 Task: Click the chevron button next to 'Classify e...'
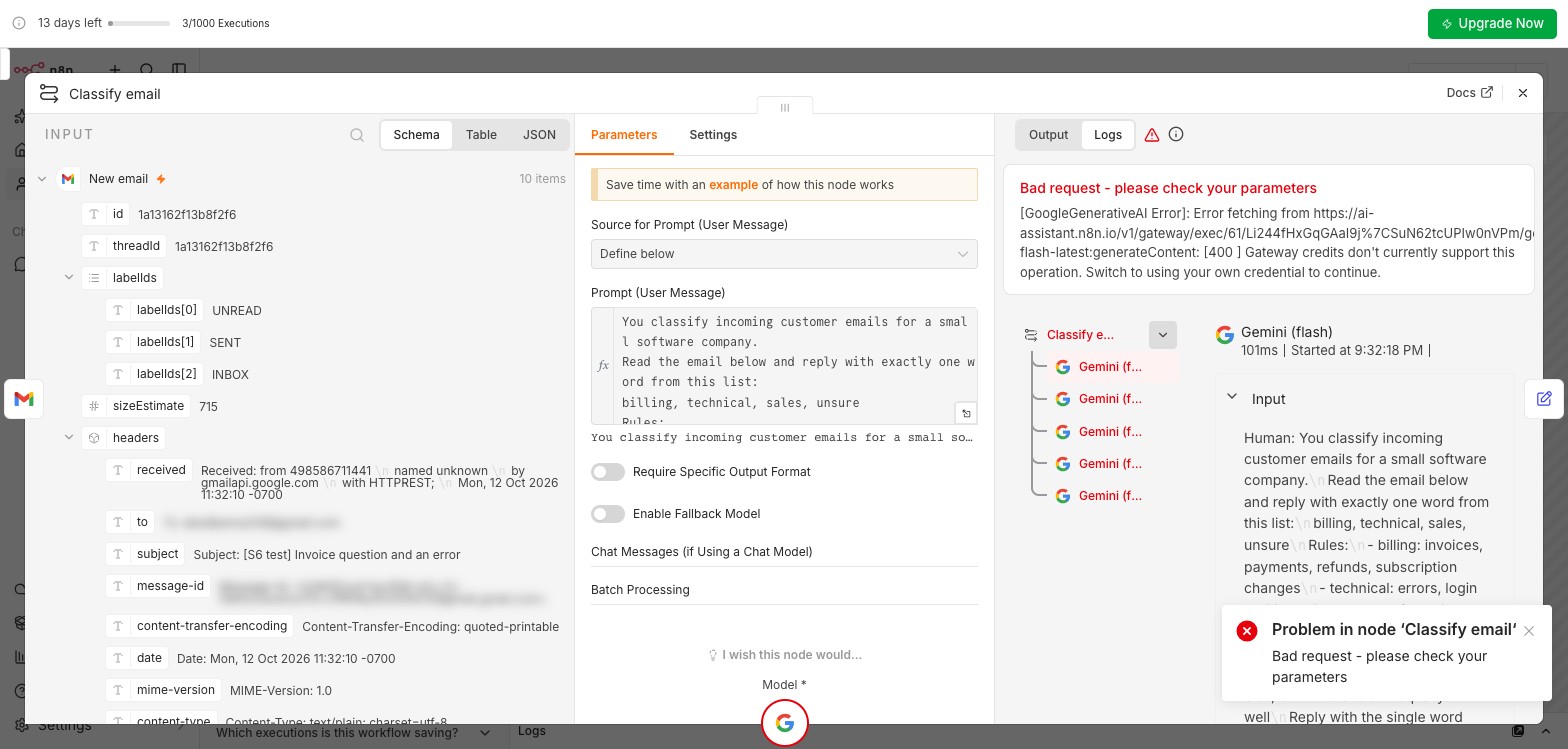point(1163,335)
